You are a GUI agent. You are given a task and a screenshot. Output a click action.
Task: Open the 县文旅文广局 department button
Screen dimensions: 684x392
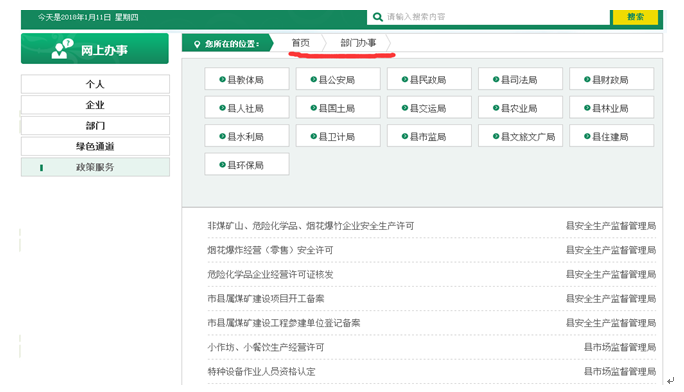(x=520, y=136)
